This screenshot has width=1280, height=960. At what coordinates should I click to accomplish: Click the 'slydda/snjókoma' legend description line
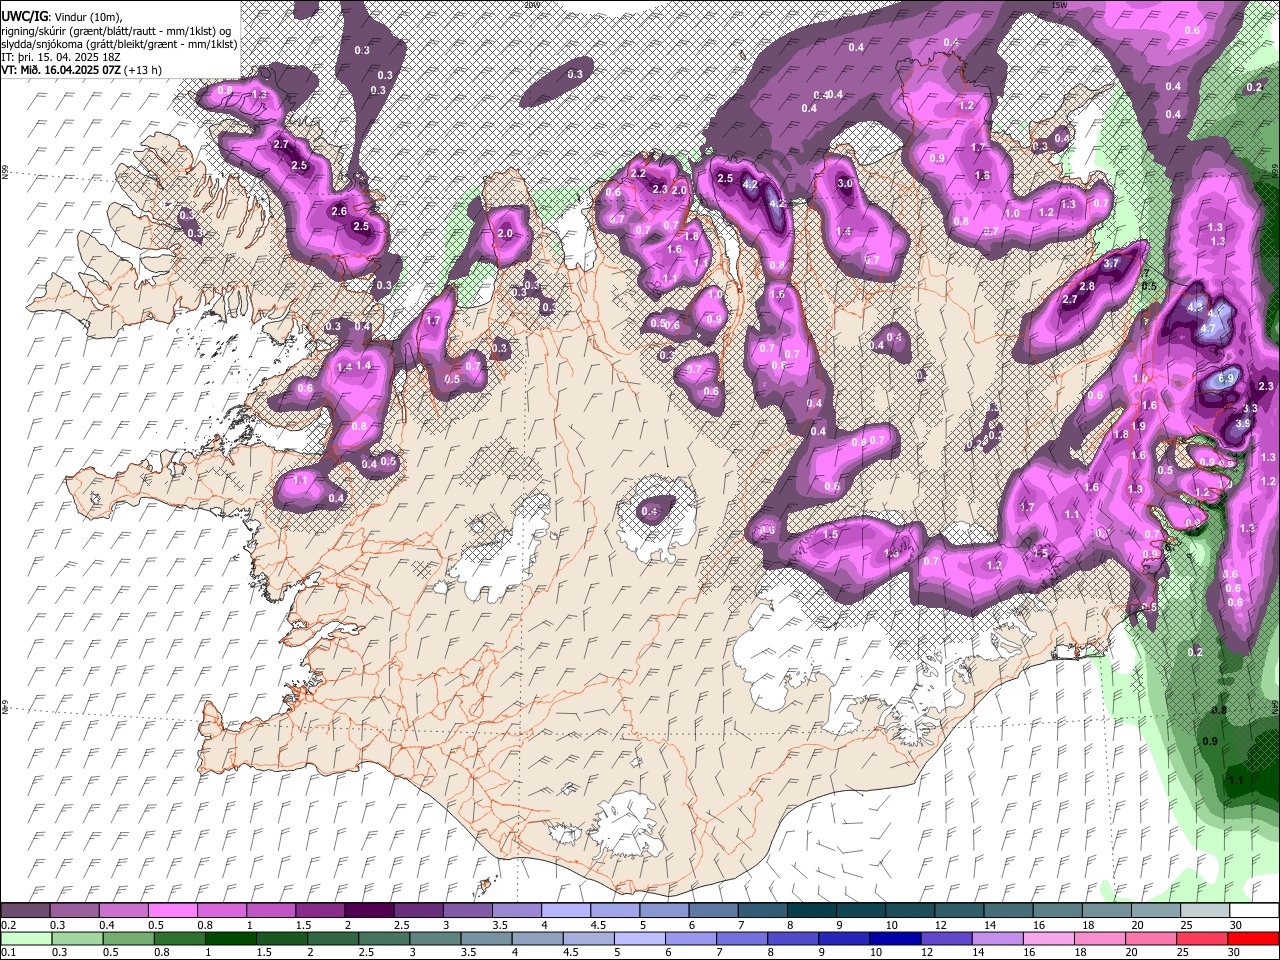[x=119, y=44]
